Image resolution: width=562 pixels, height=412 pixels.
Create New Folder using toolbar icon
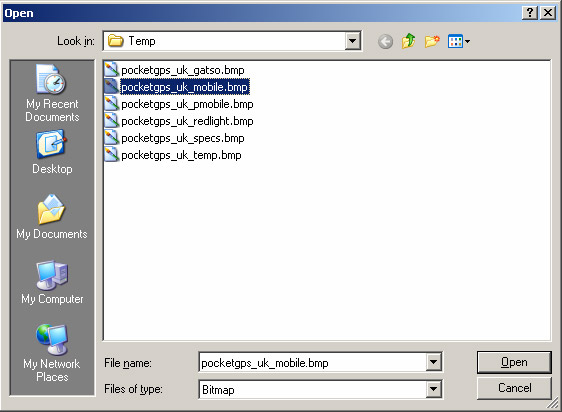[x=432, y=41]
